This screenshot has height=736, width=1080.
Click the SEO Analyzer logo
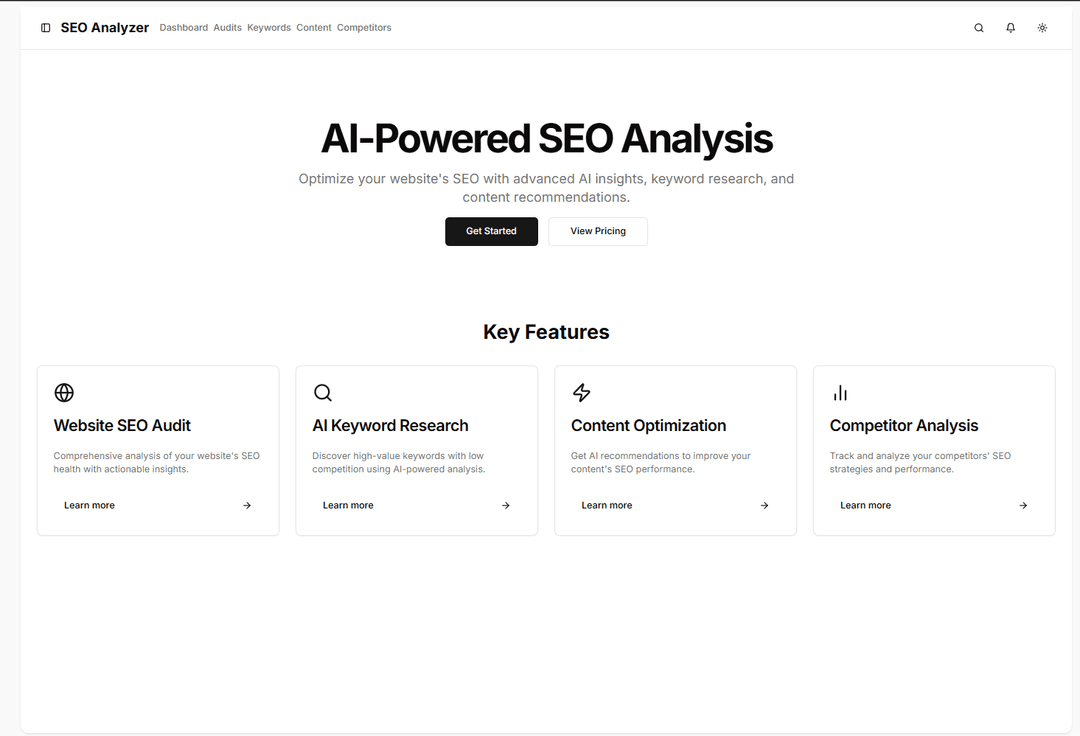[104, 27]
